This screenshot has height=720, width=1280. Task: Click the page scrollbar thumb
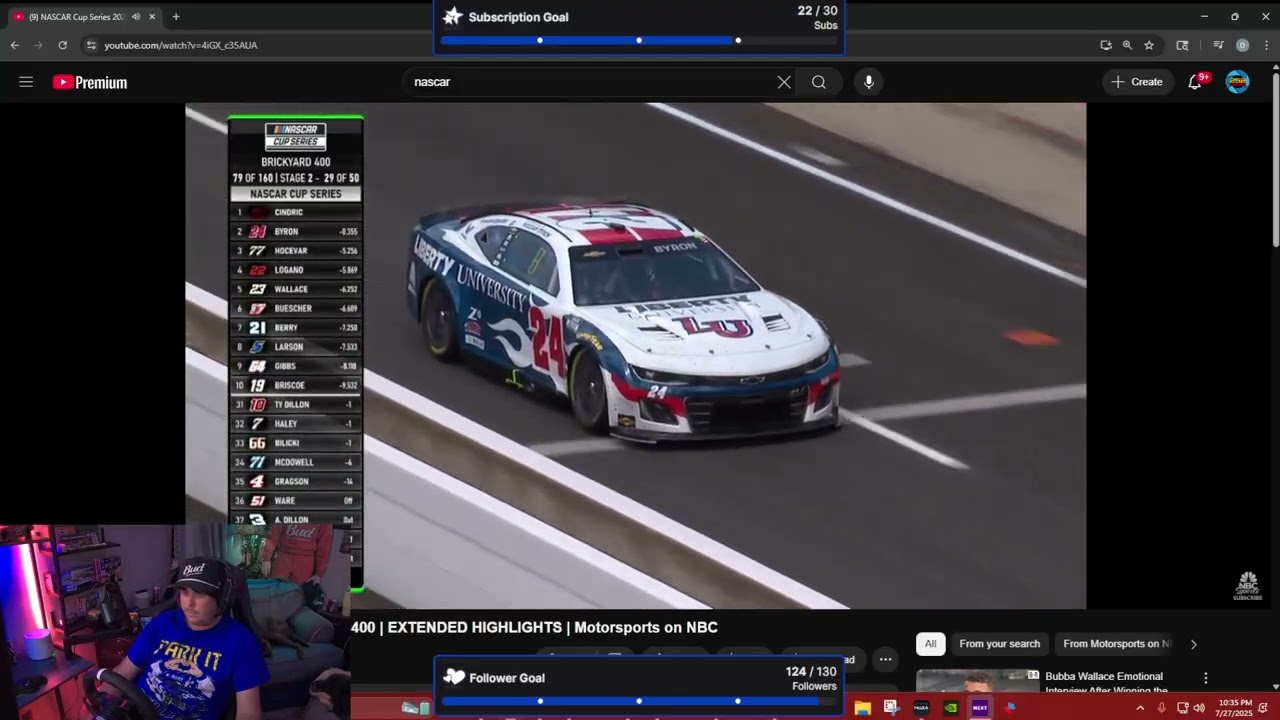click(x=1275, y=160)
